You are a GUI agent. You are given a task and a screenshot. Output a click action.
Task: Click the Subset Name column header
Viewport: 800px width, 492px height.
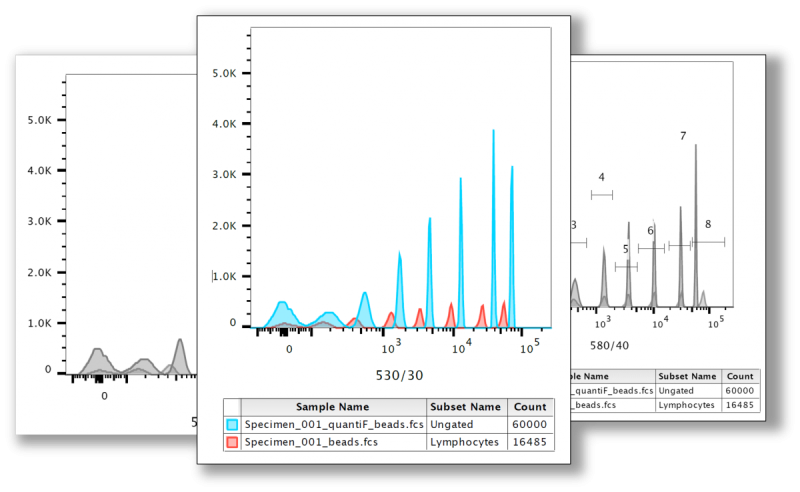(x=466, y=407)
